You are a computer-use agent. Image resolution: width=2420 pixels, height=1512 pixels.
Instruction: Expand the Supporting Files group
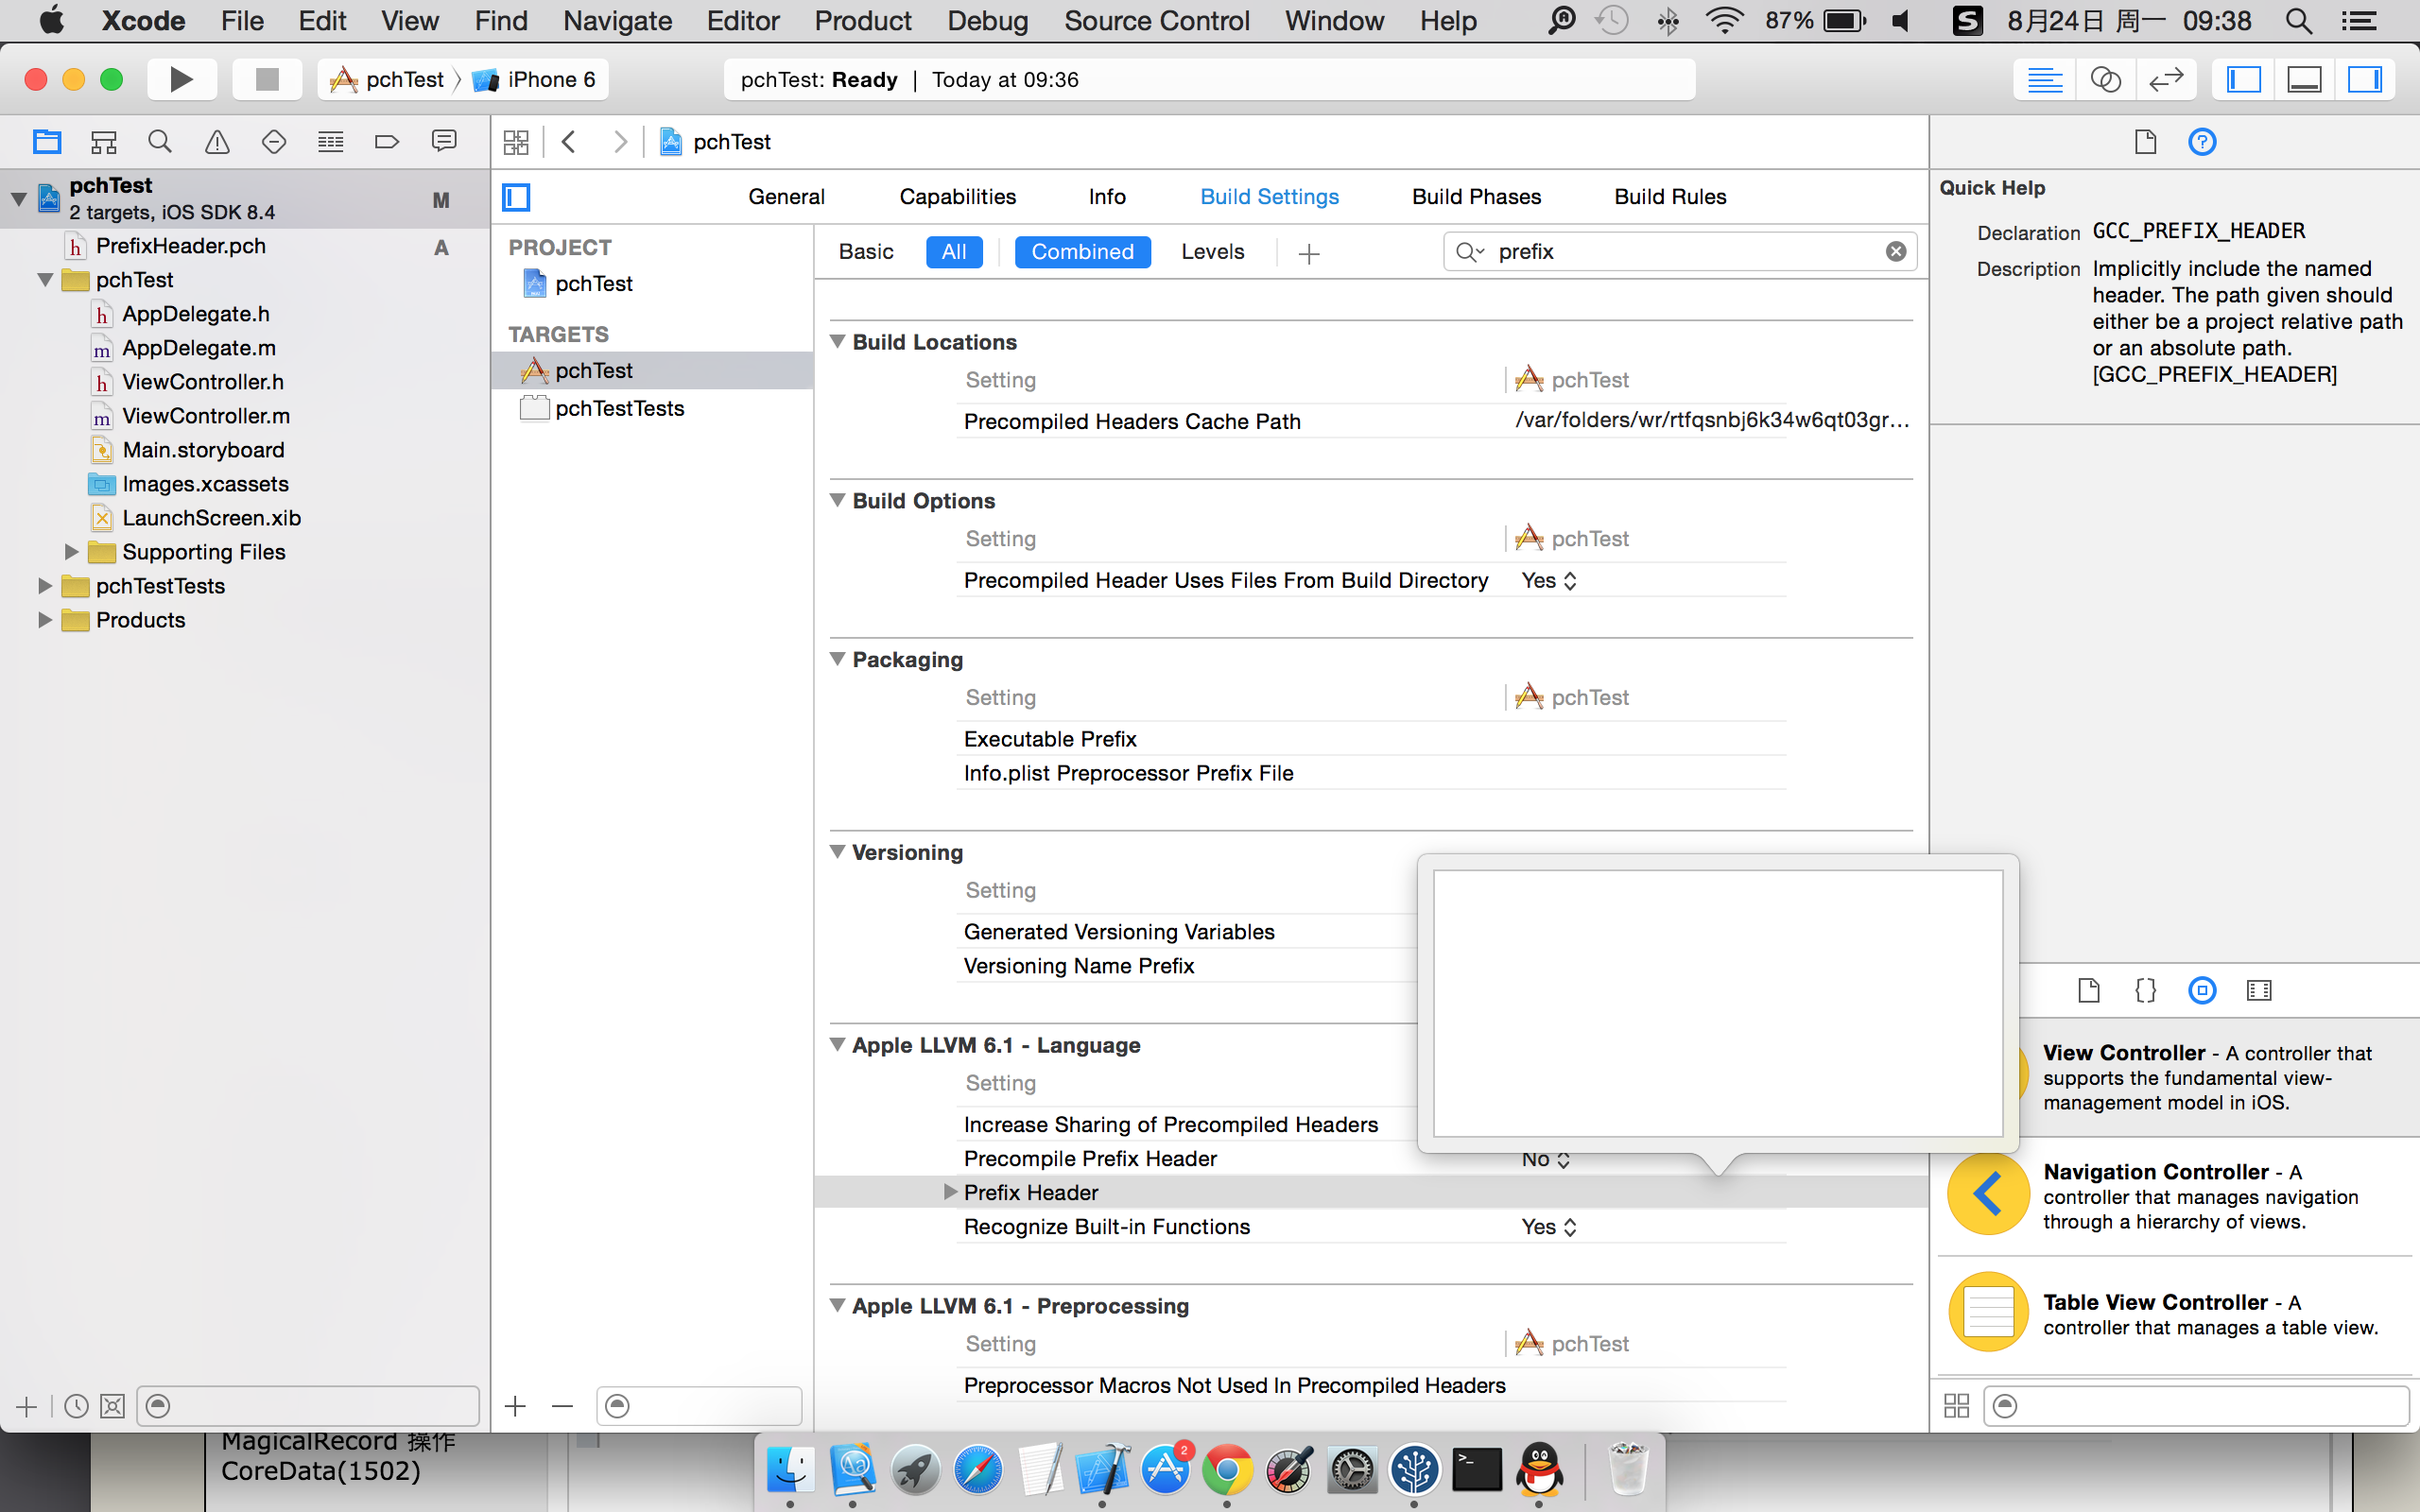(71, 551)
